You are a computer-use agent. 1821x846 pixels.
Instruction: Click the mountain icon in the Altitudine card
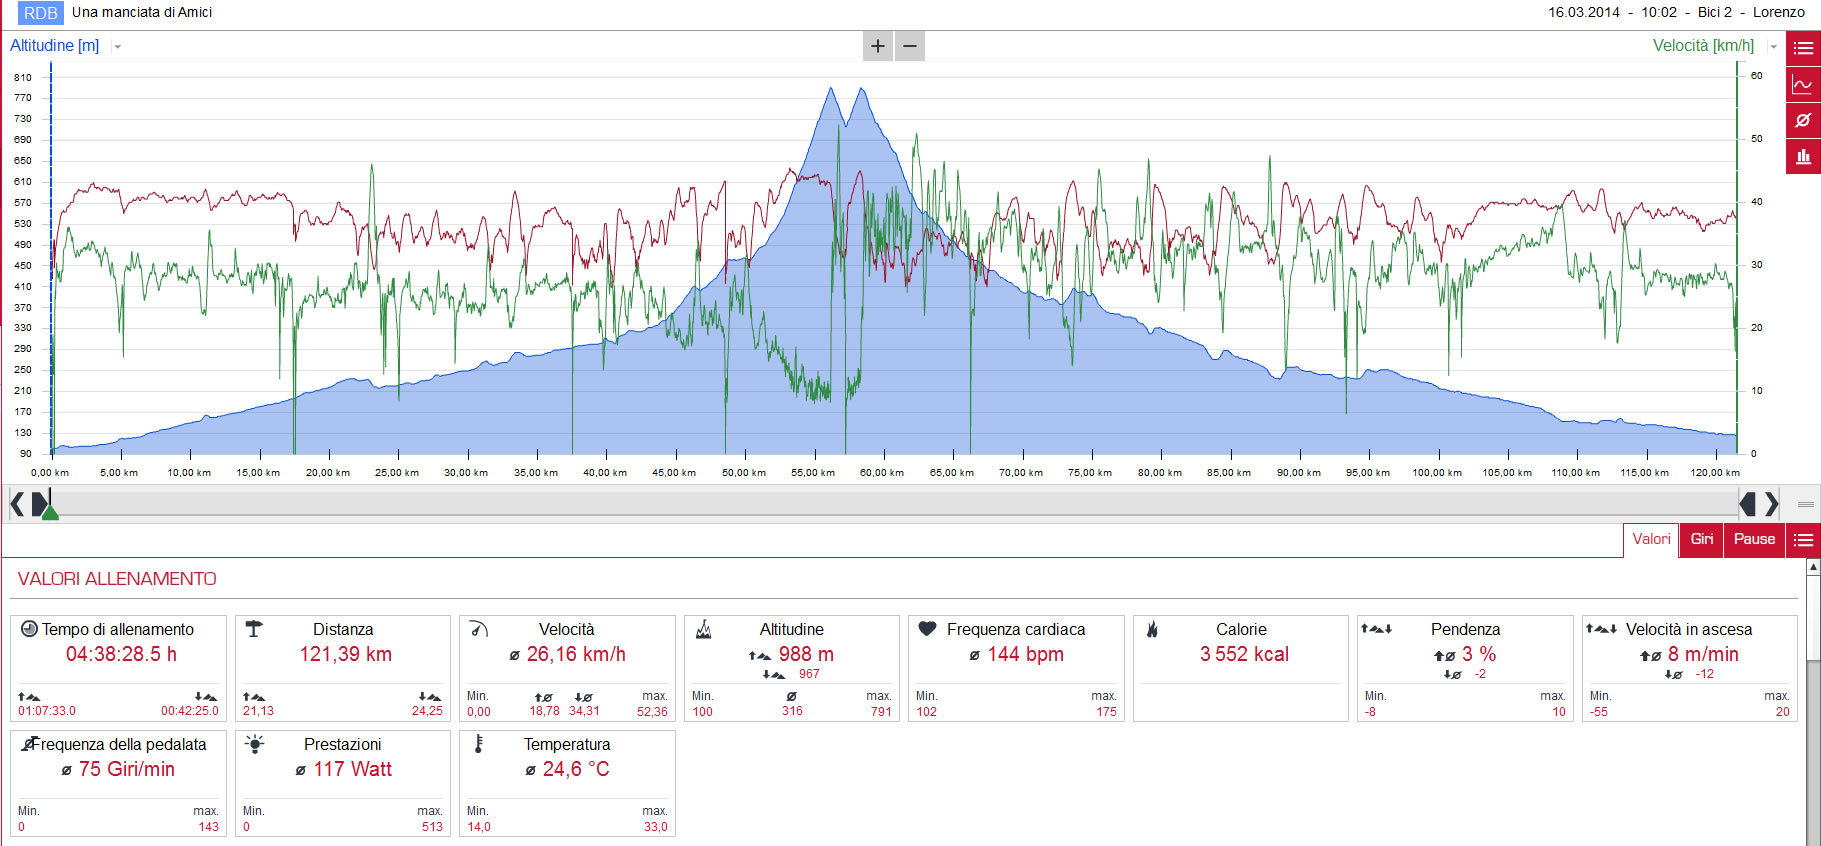click(x=703, y=629)
